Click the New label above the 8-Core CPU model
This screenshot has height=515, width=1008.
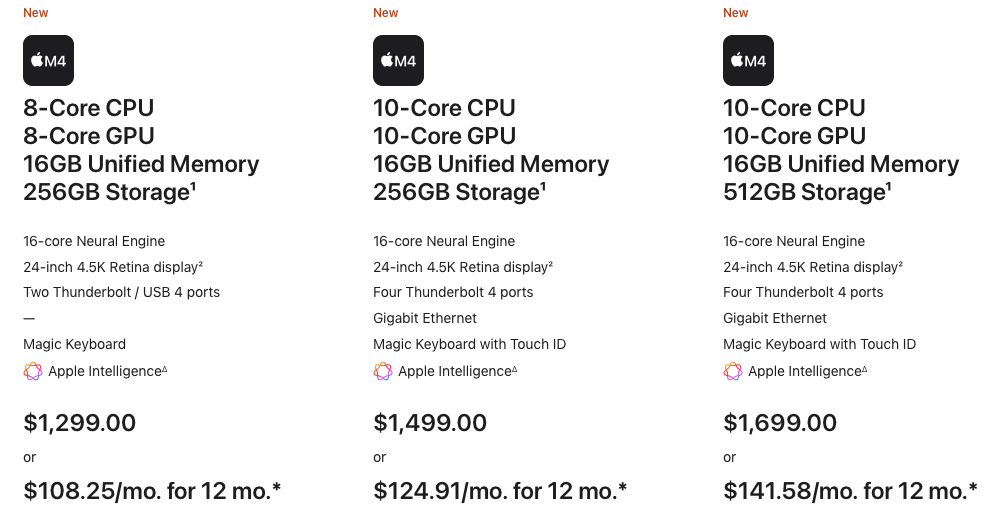pos(36,13)
